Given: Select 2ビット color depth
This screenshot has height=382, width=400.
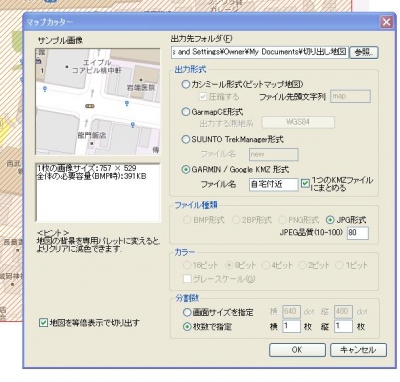Looking at the screenshot, I should 302,265.
